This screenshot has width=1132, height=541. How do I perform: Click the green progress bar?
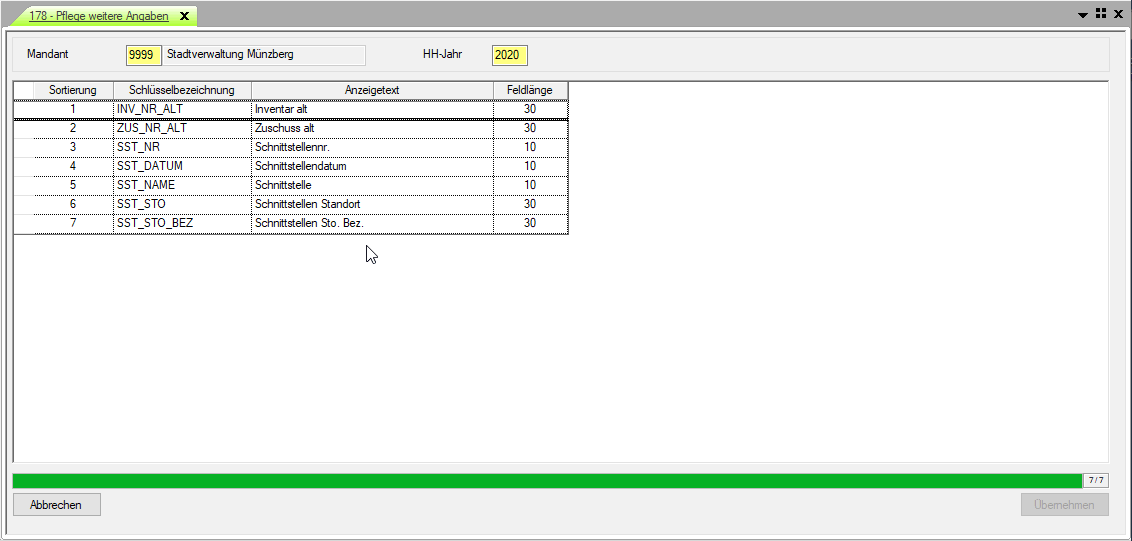coord(546,481)
